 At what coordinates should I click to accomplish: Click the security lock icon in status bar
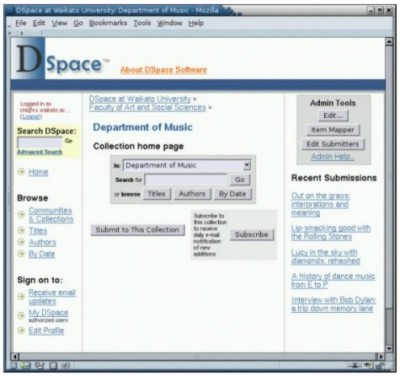pyautogui.click(x=379, y=366)
